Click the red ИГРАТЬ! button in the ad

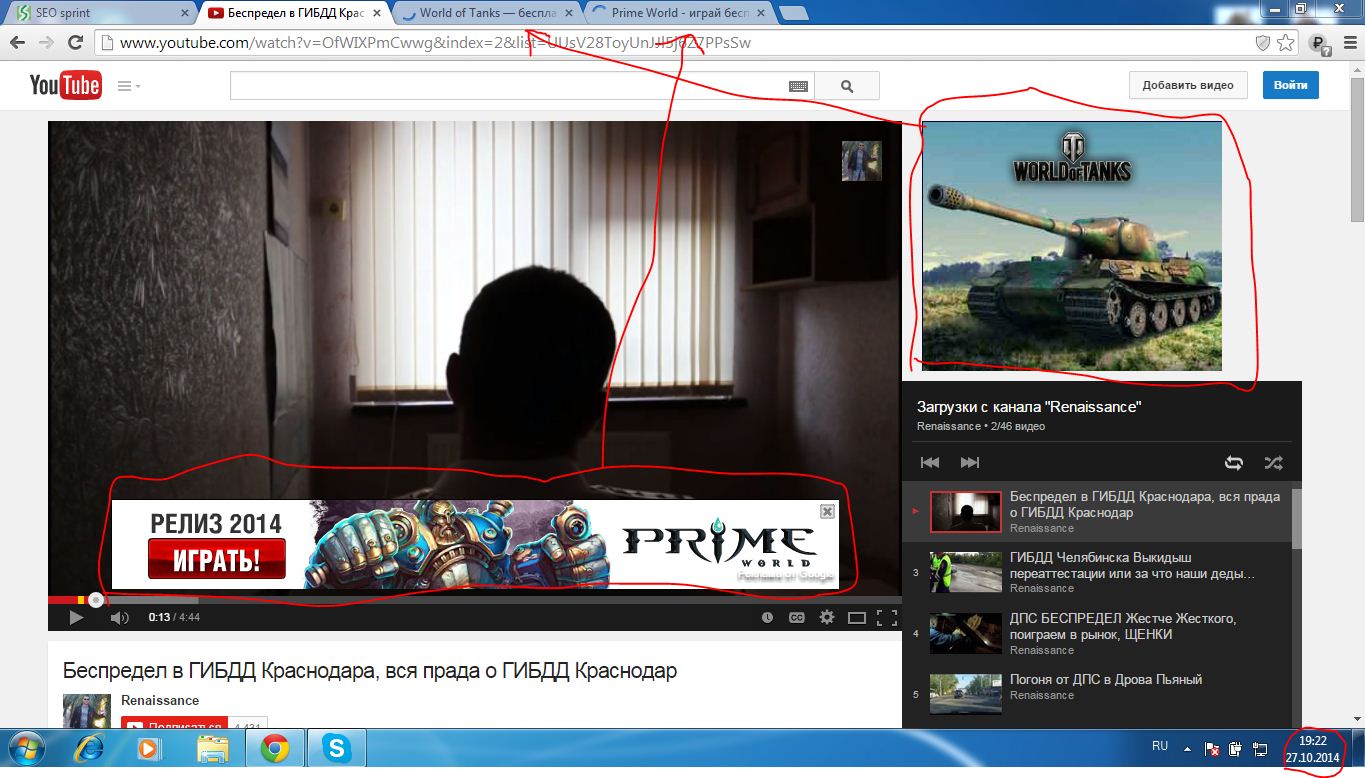coord(217,559)
